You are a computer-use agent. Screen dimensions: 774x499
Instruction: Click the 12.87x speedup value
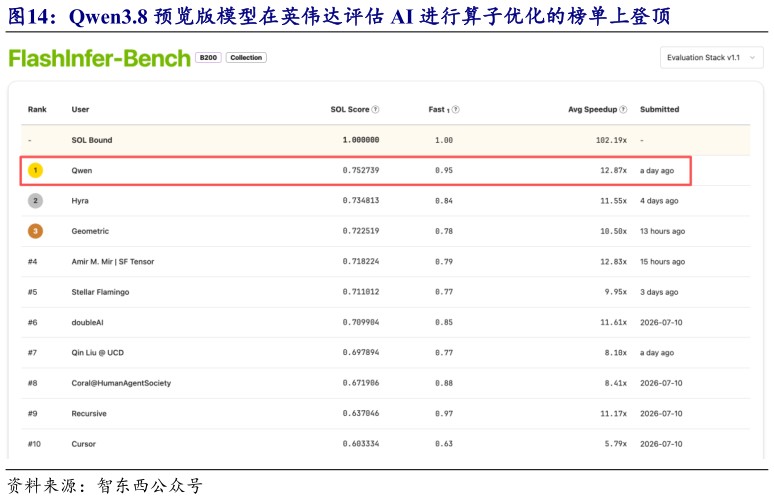pos(614,170)
